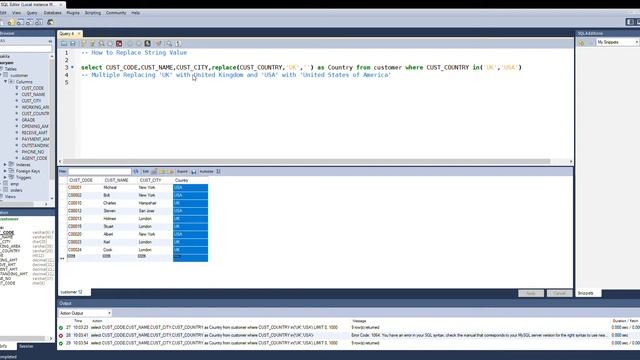Click the yellow new SQL tab icon in main toolbar

pos(11,22)
